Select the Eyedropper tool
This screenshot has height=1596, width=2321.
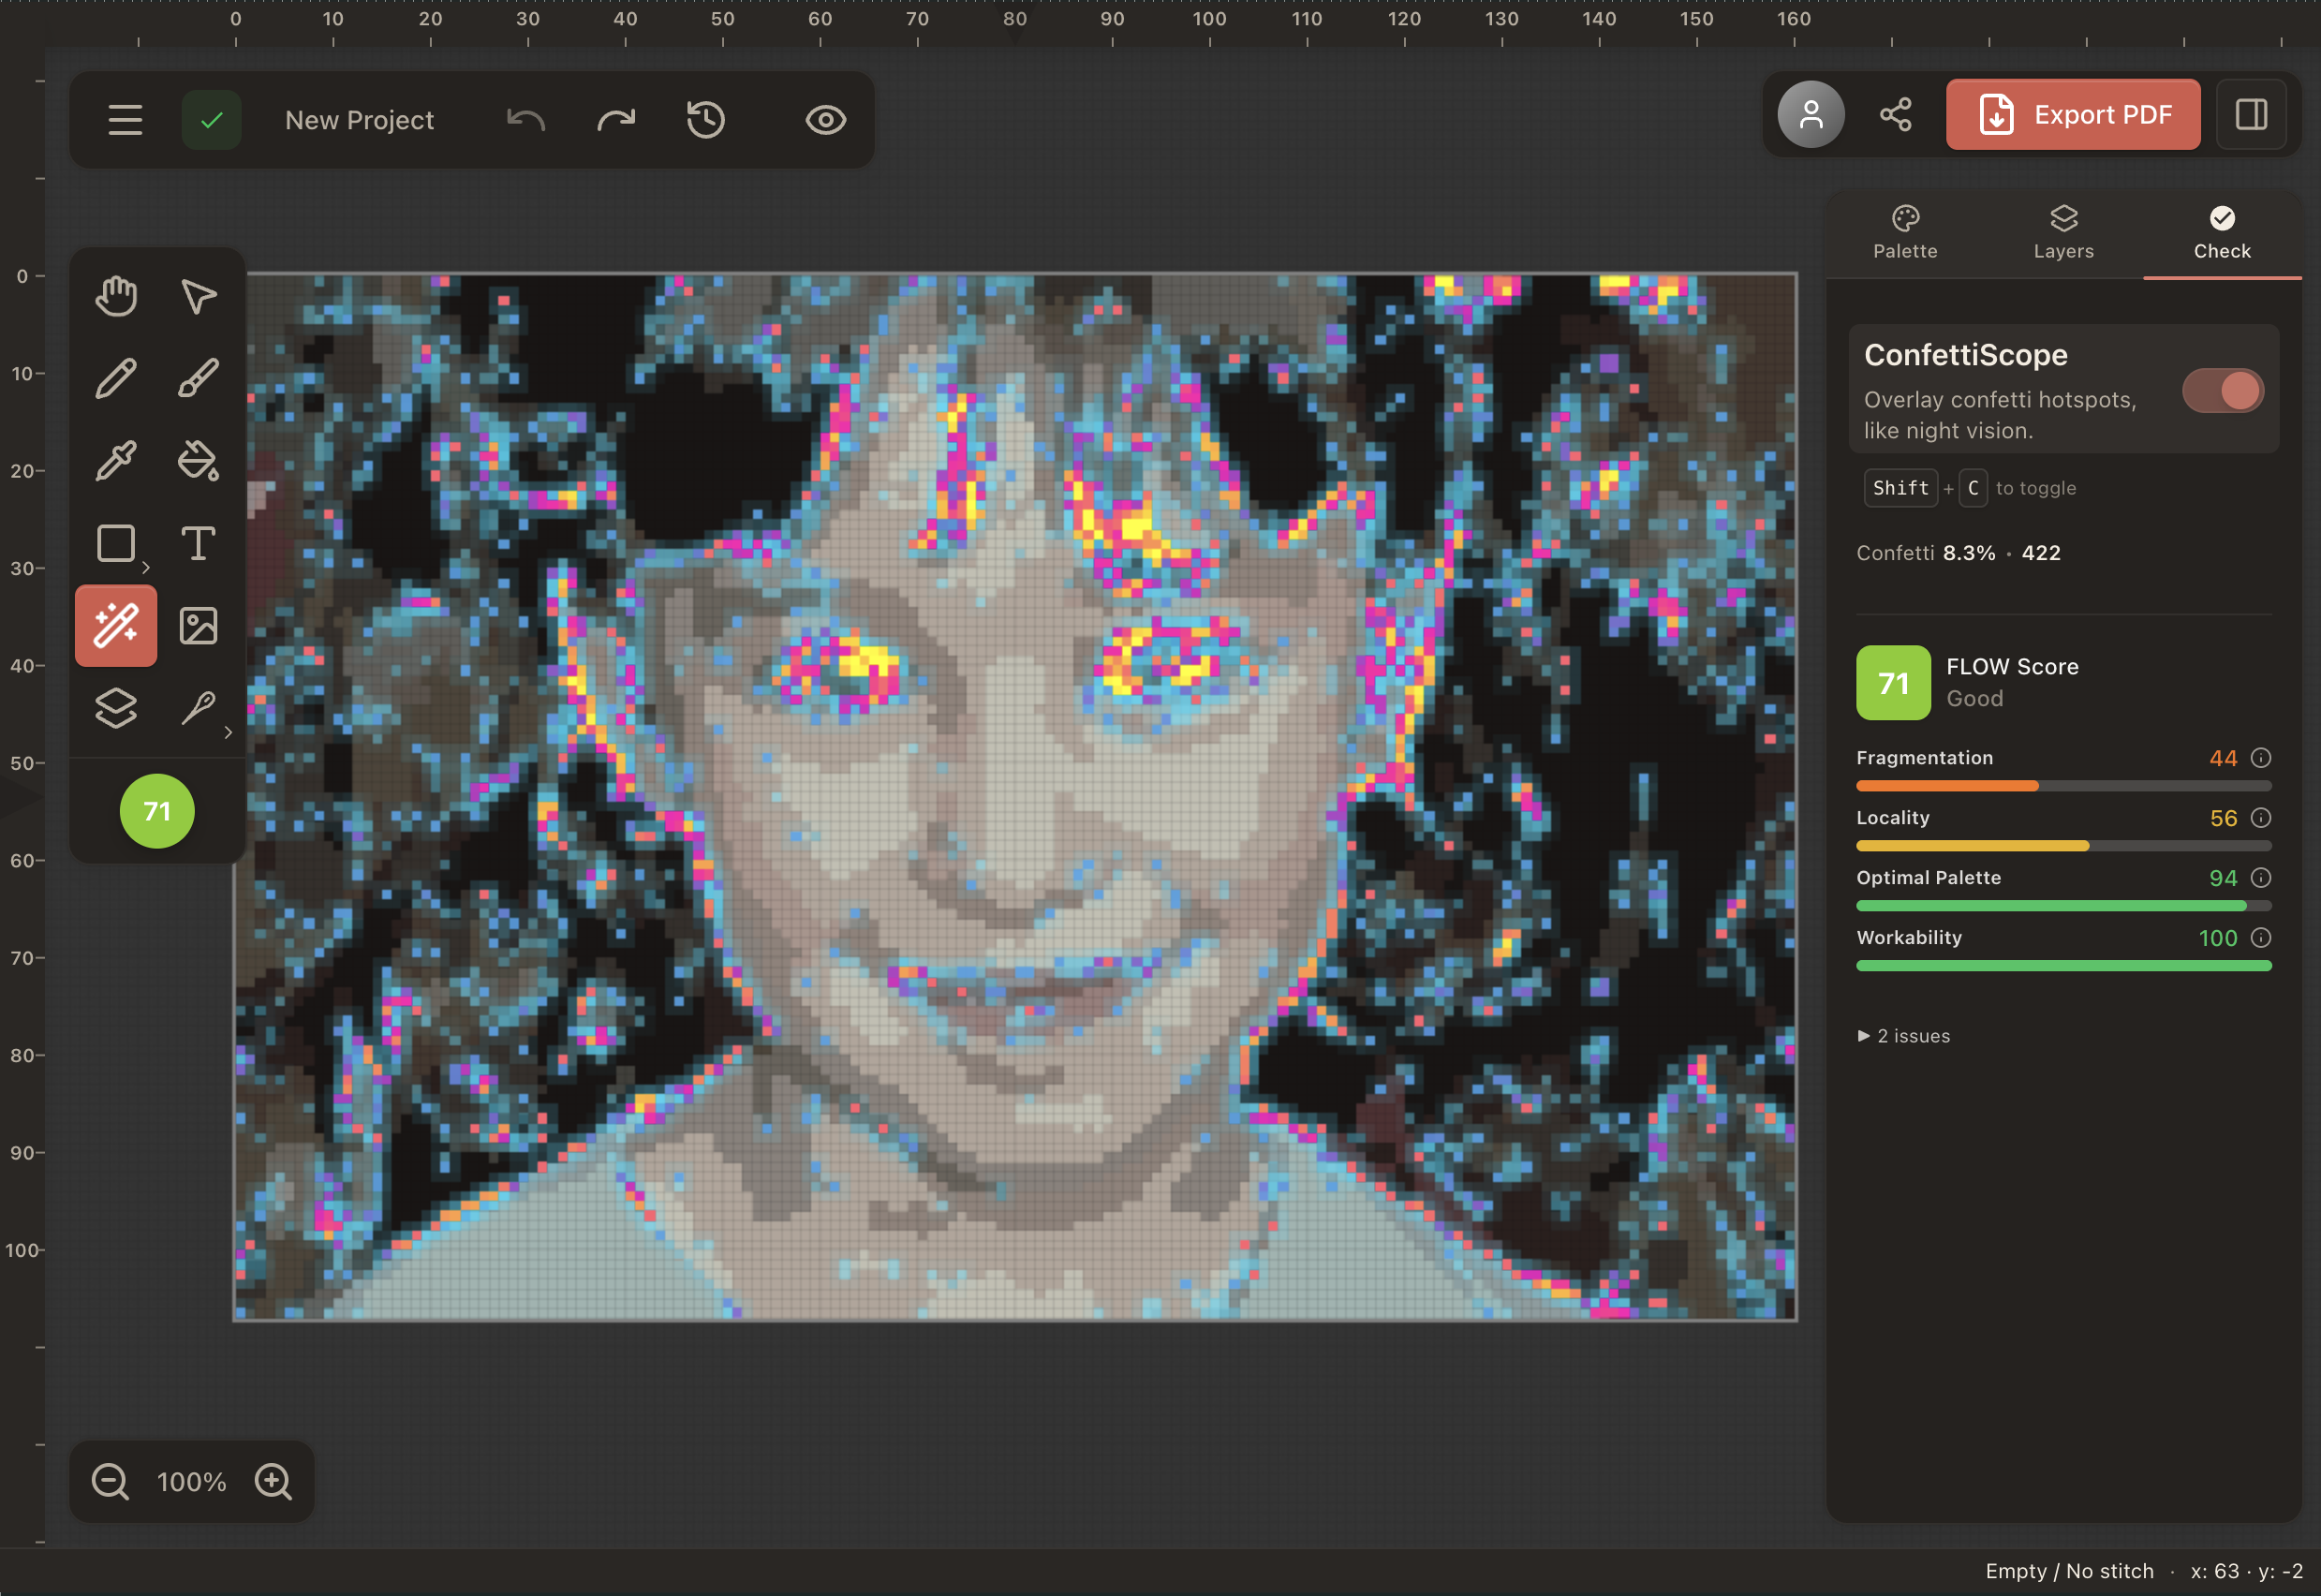pyautogui.click(x=116, y=461)
